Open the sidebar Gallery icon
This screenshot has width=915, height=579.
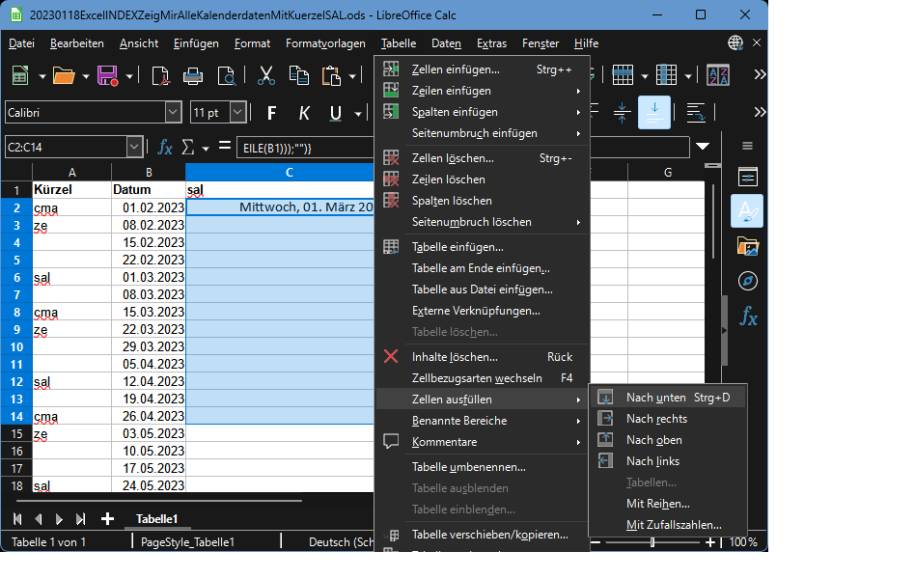(x=747, y=246)
